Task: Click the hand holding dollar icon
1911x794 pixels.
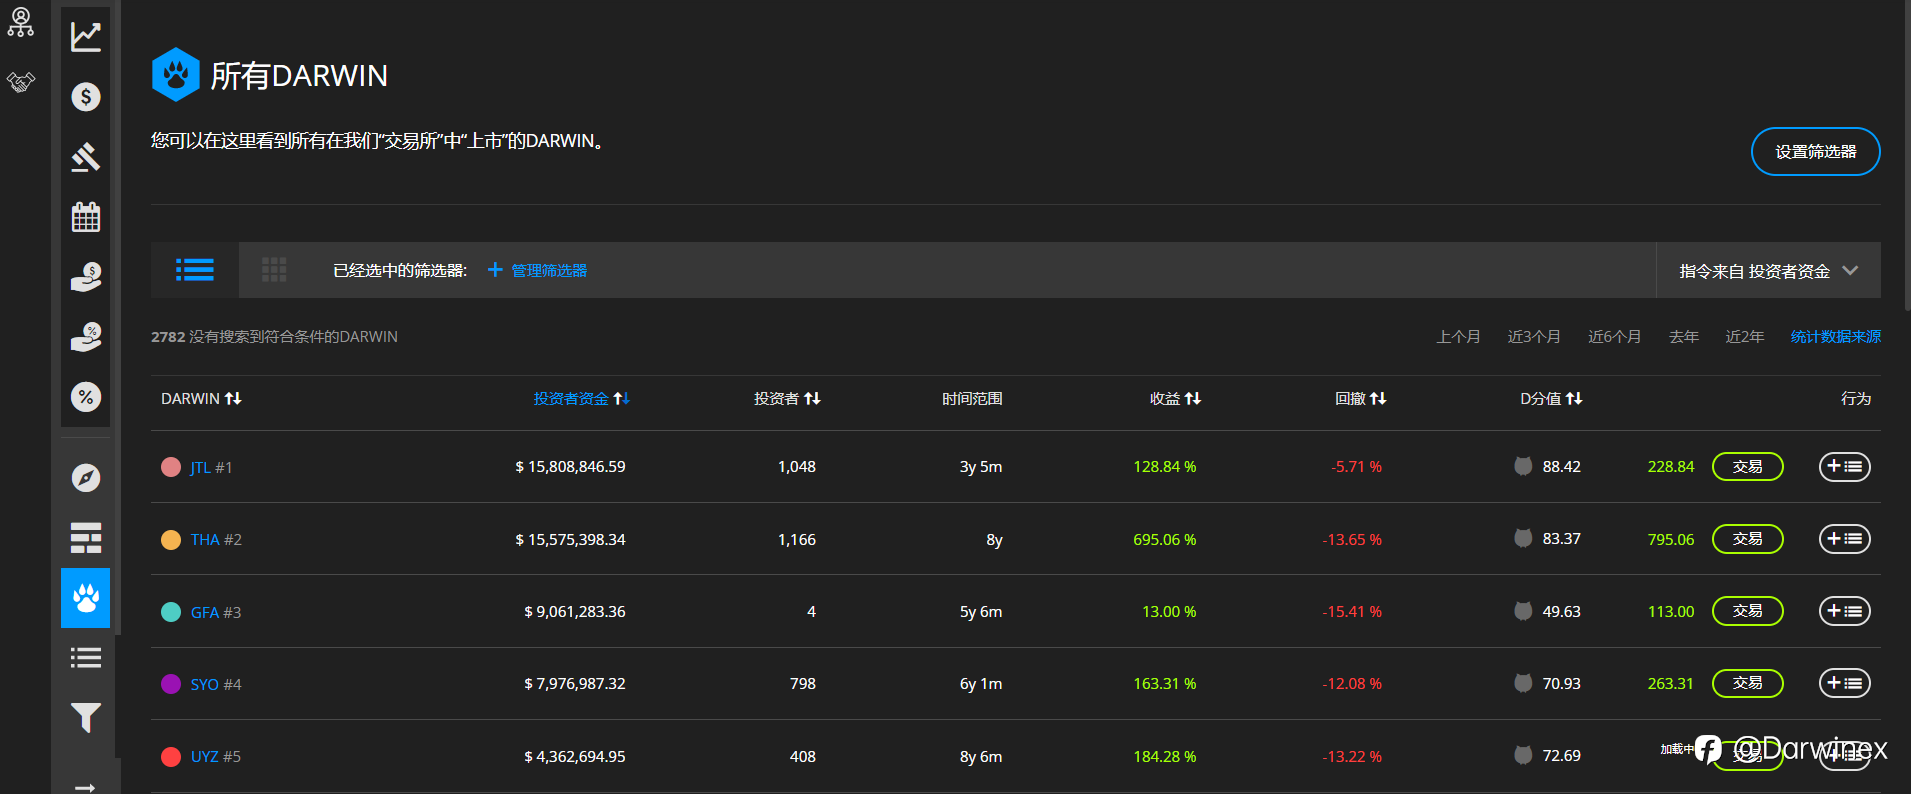Action: point(86,277)
